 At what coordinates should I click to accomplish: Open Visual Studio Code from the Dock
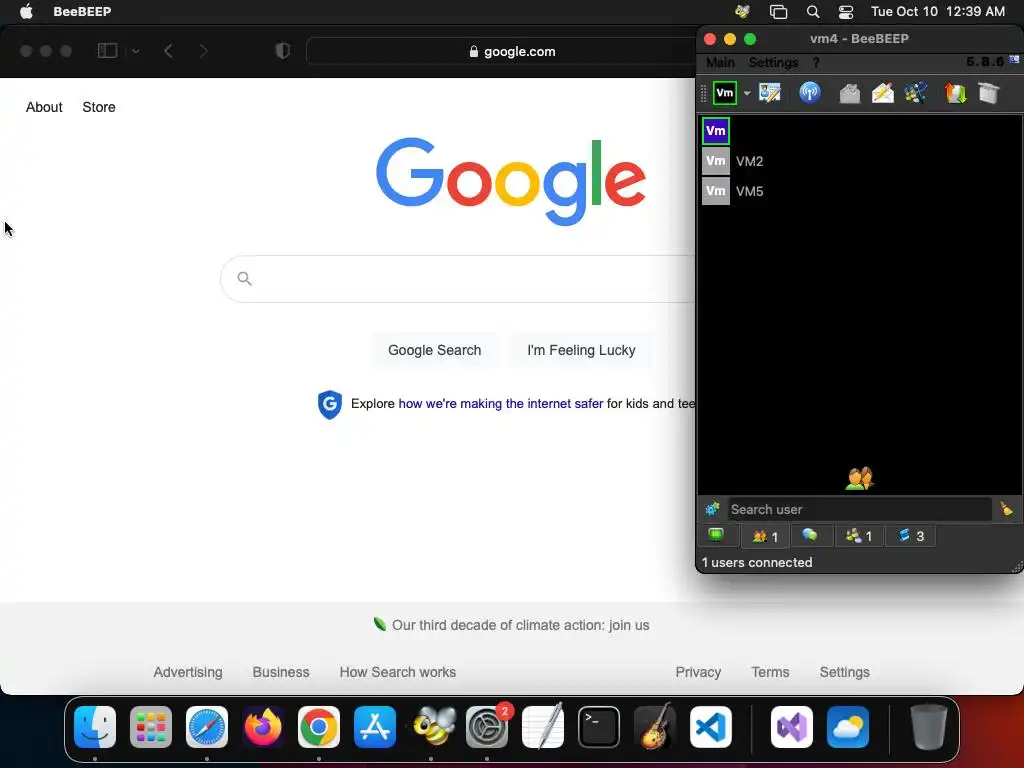coord(711,727)
